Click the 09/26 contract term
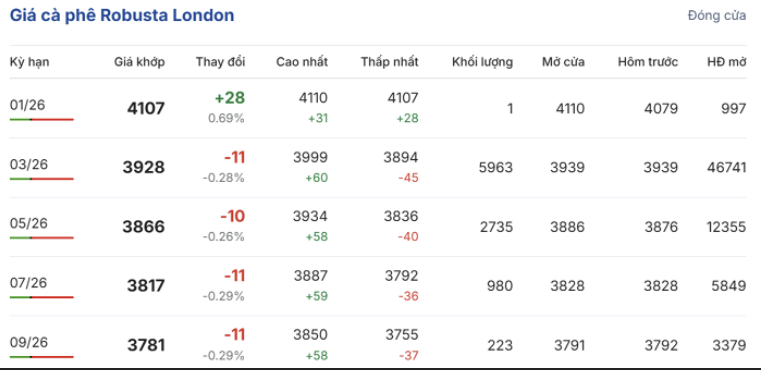The width and height of the screenshot is (761, 370). coord(29,342)
